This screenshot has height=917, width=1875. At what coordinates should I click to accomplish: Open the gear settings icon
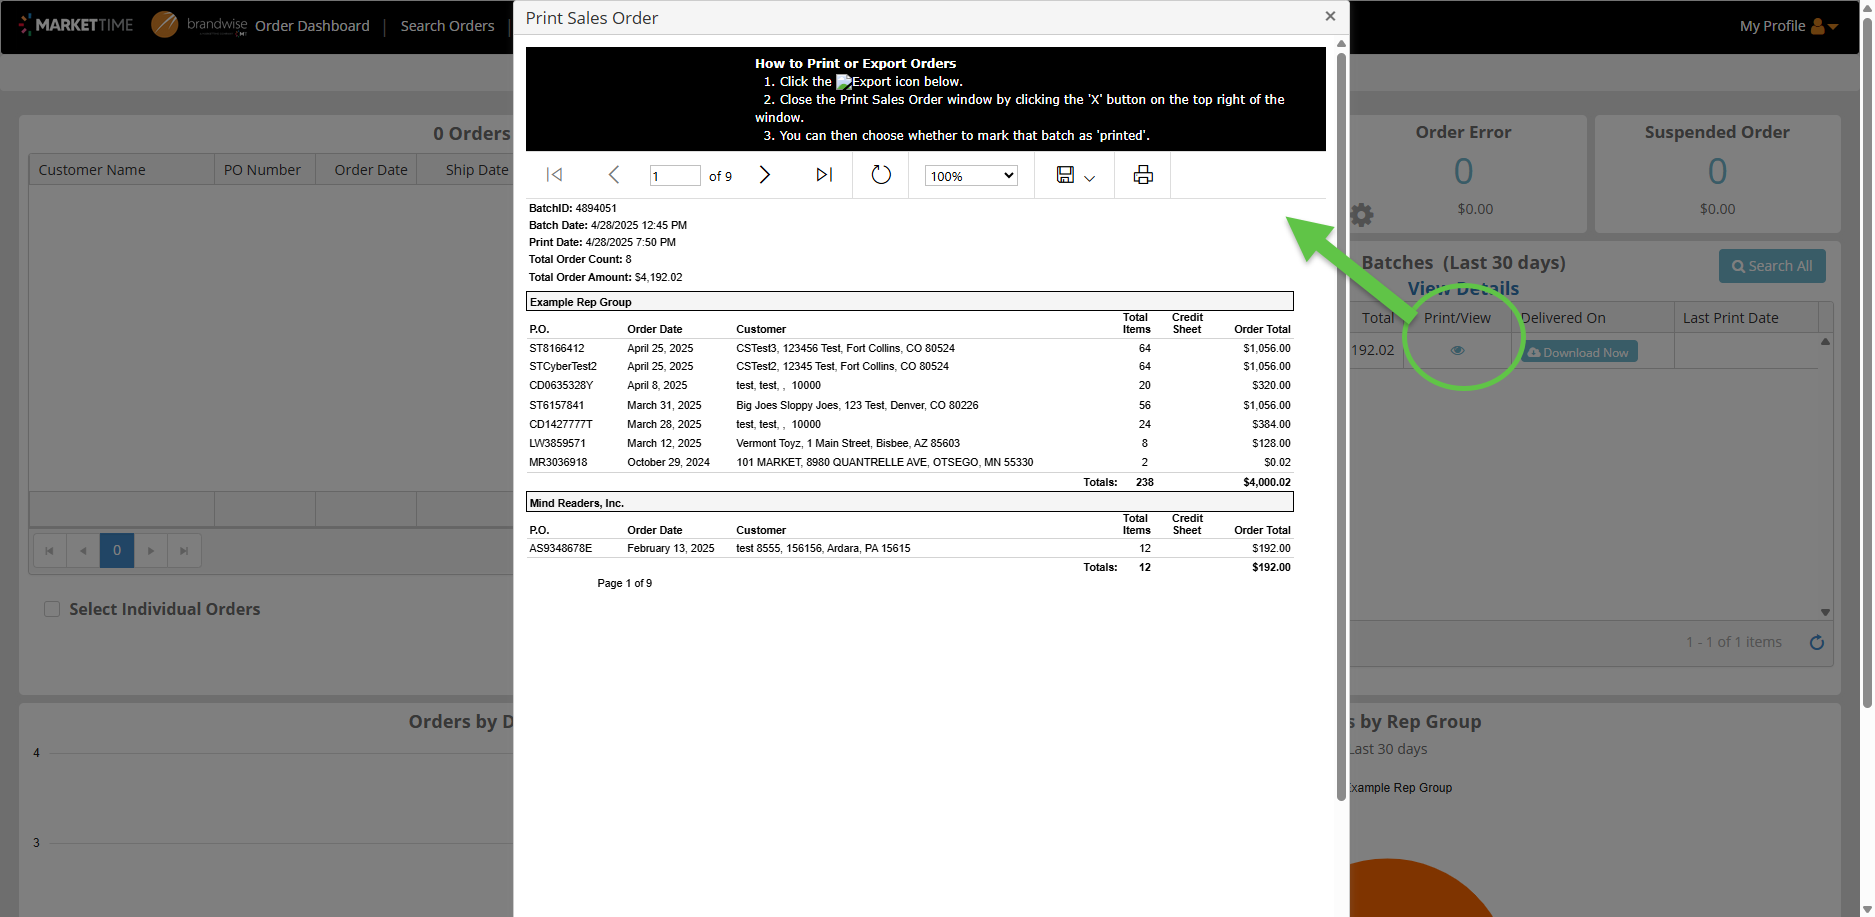click(x=1362, y=214)
